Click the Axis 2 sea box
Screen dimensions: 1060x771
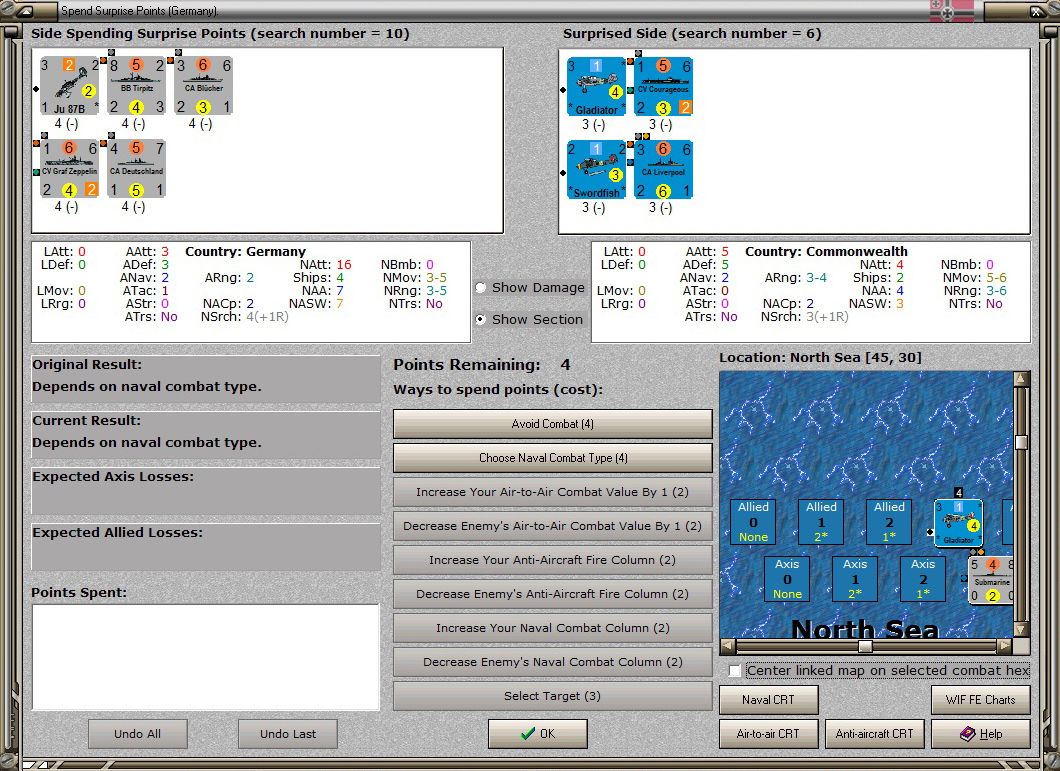point(923,579)
